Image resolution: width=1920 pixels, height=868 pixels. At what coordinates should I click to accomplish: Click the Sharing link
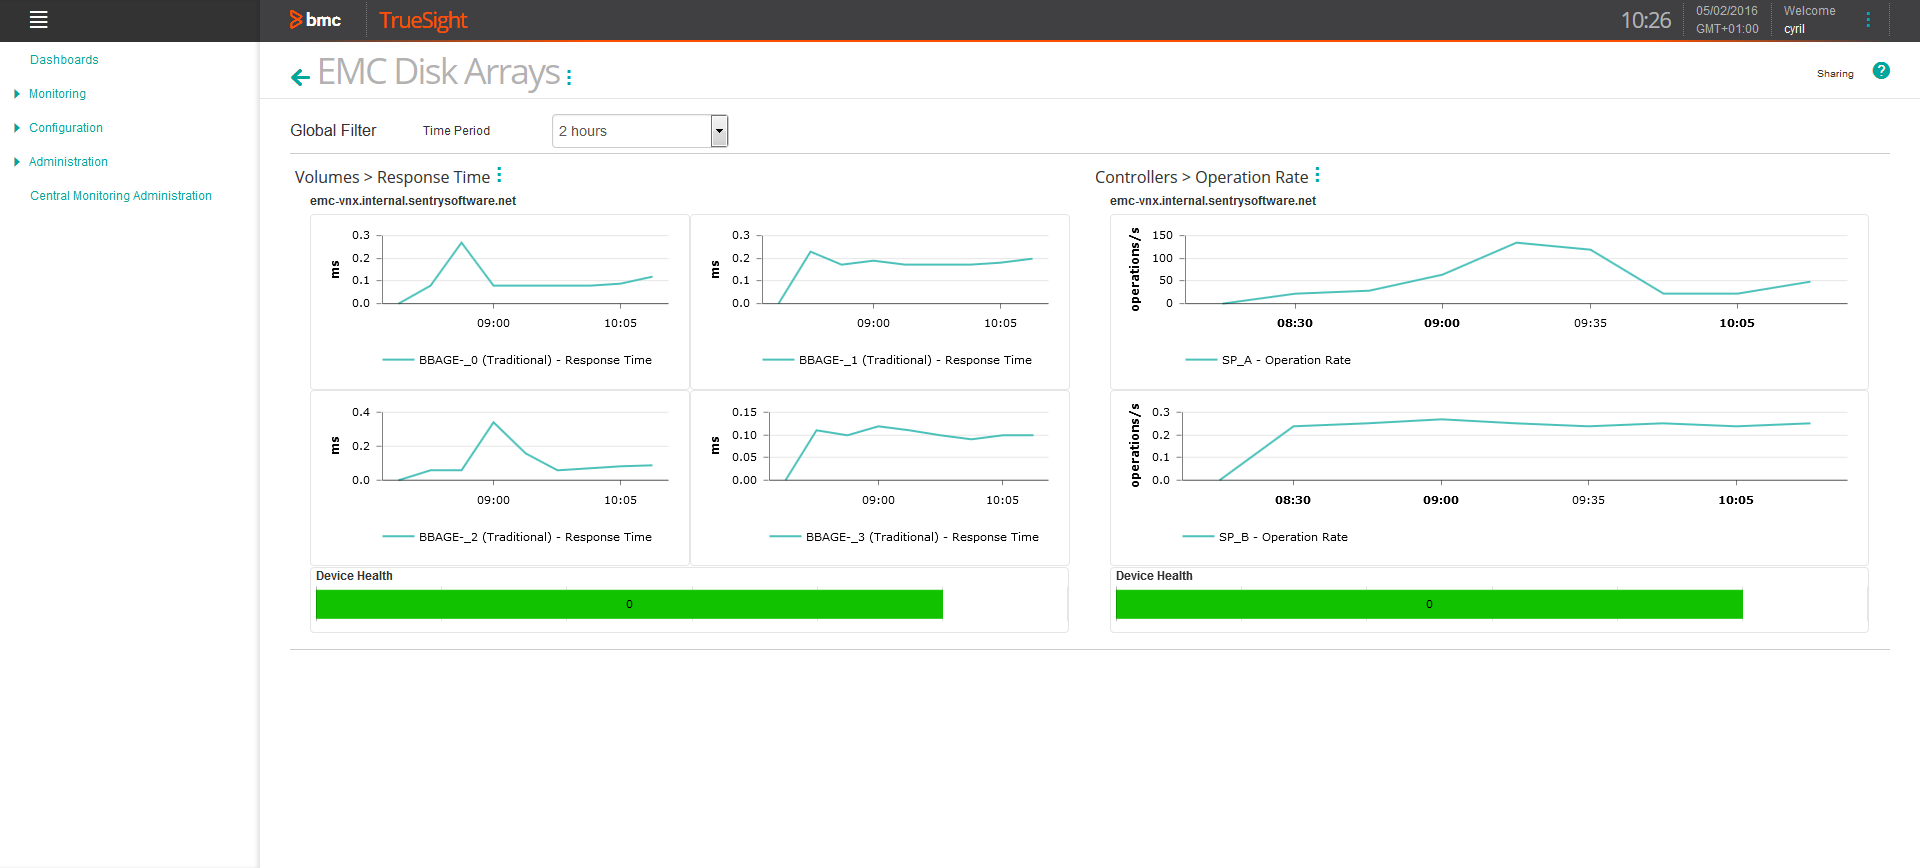tap(1835, 74)
